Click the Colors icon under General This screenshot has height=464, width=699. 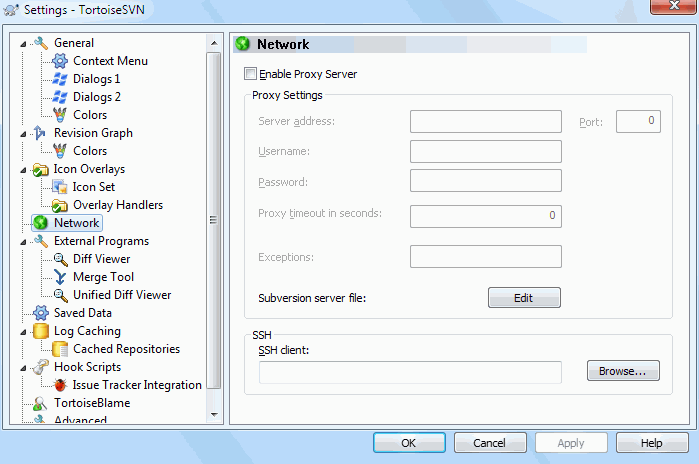[60, 115]
